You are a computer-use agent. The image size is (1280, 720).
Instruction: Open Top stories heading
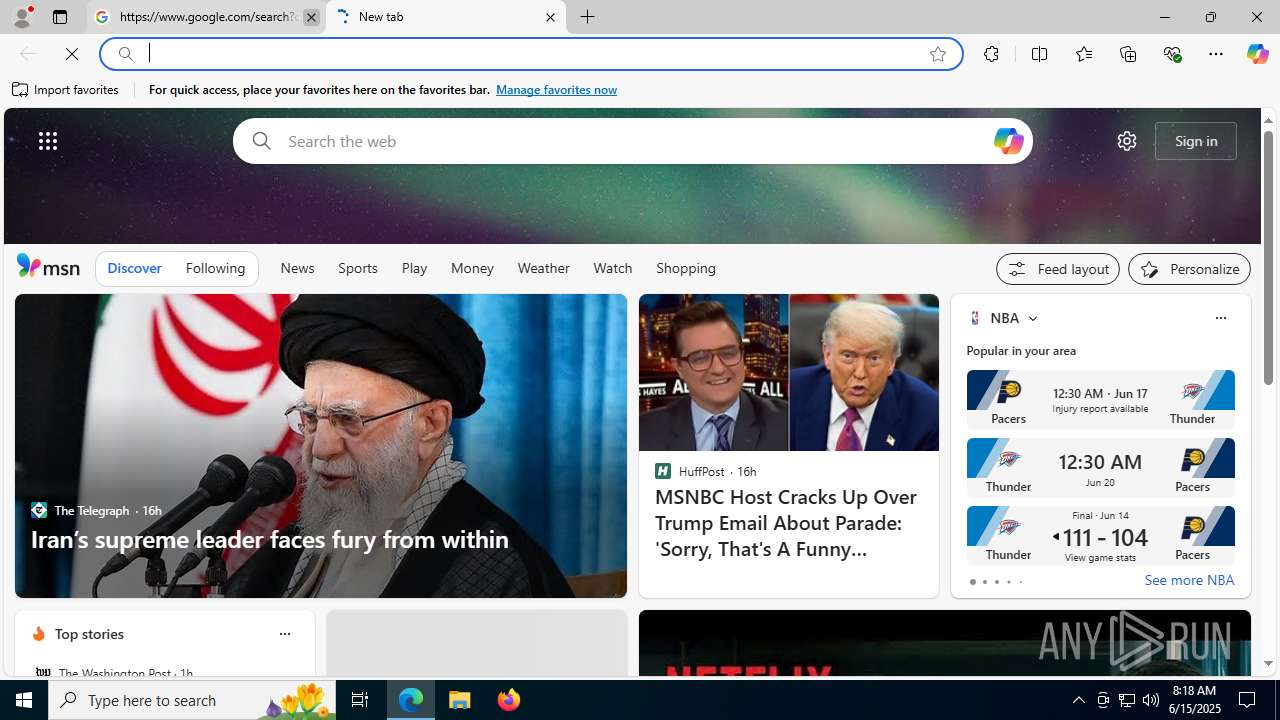click(89, 634)
